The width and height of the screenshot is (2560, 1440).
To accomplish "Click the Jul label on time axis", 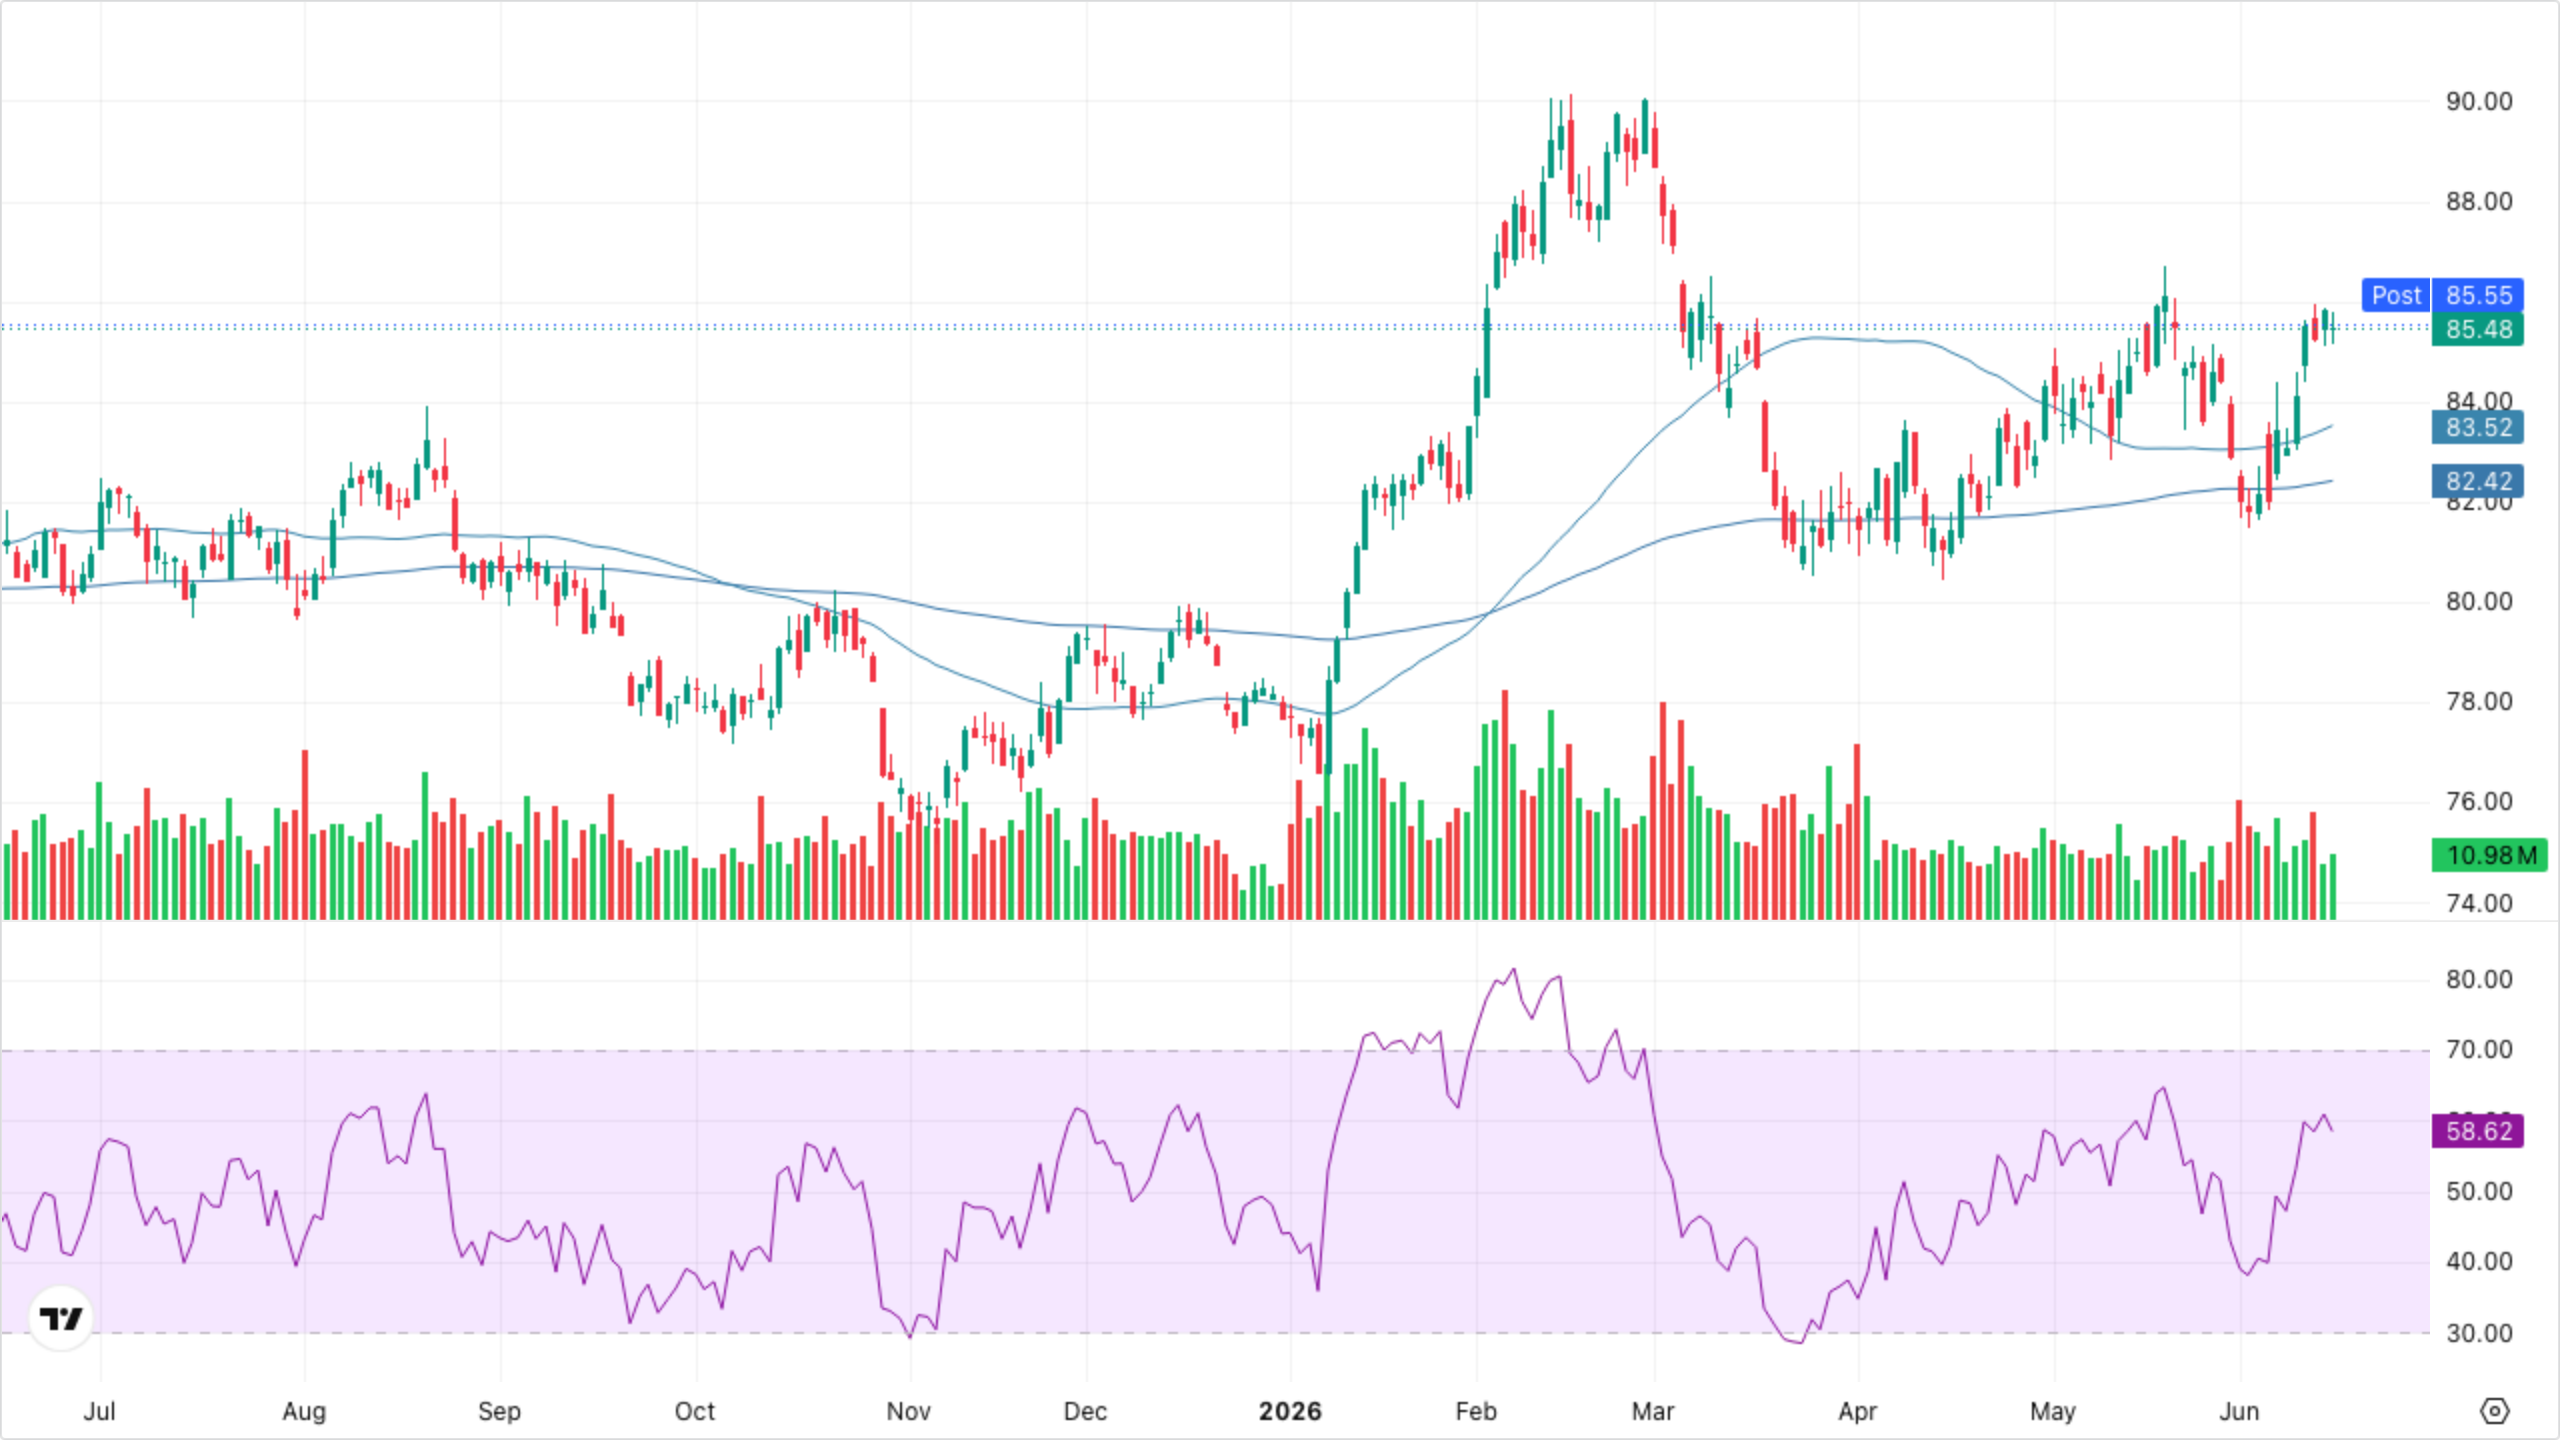I will coord(99,1411).
